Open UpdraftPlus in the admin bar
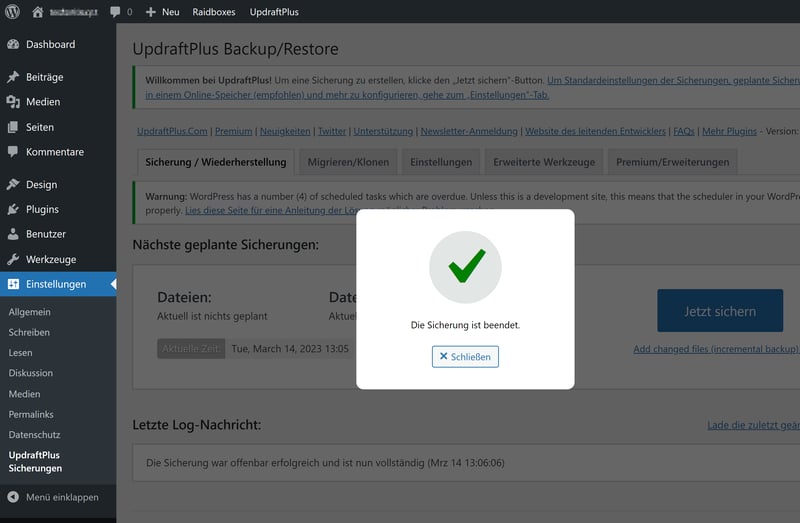800x523 pixels. [x=274, y=12]
